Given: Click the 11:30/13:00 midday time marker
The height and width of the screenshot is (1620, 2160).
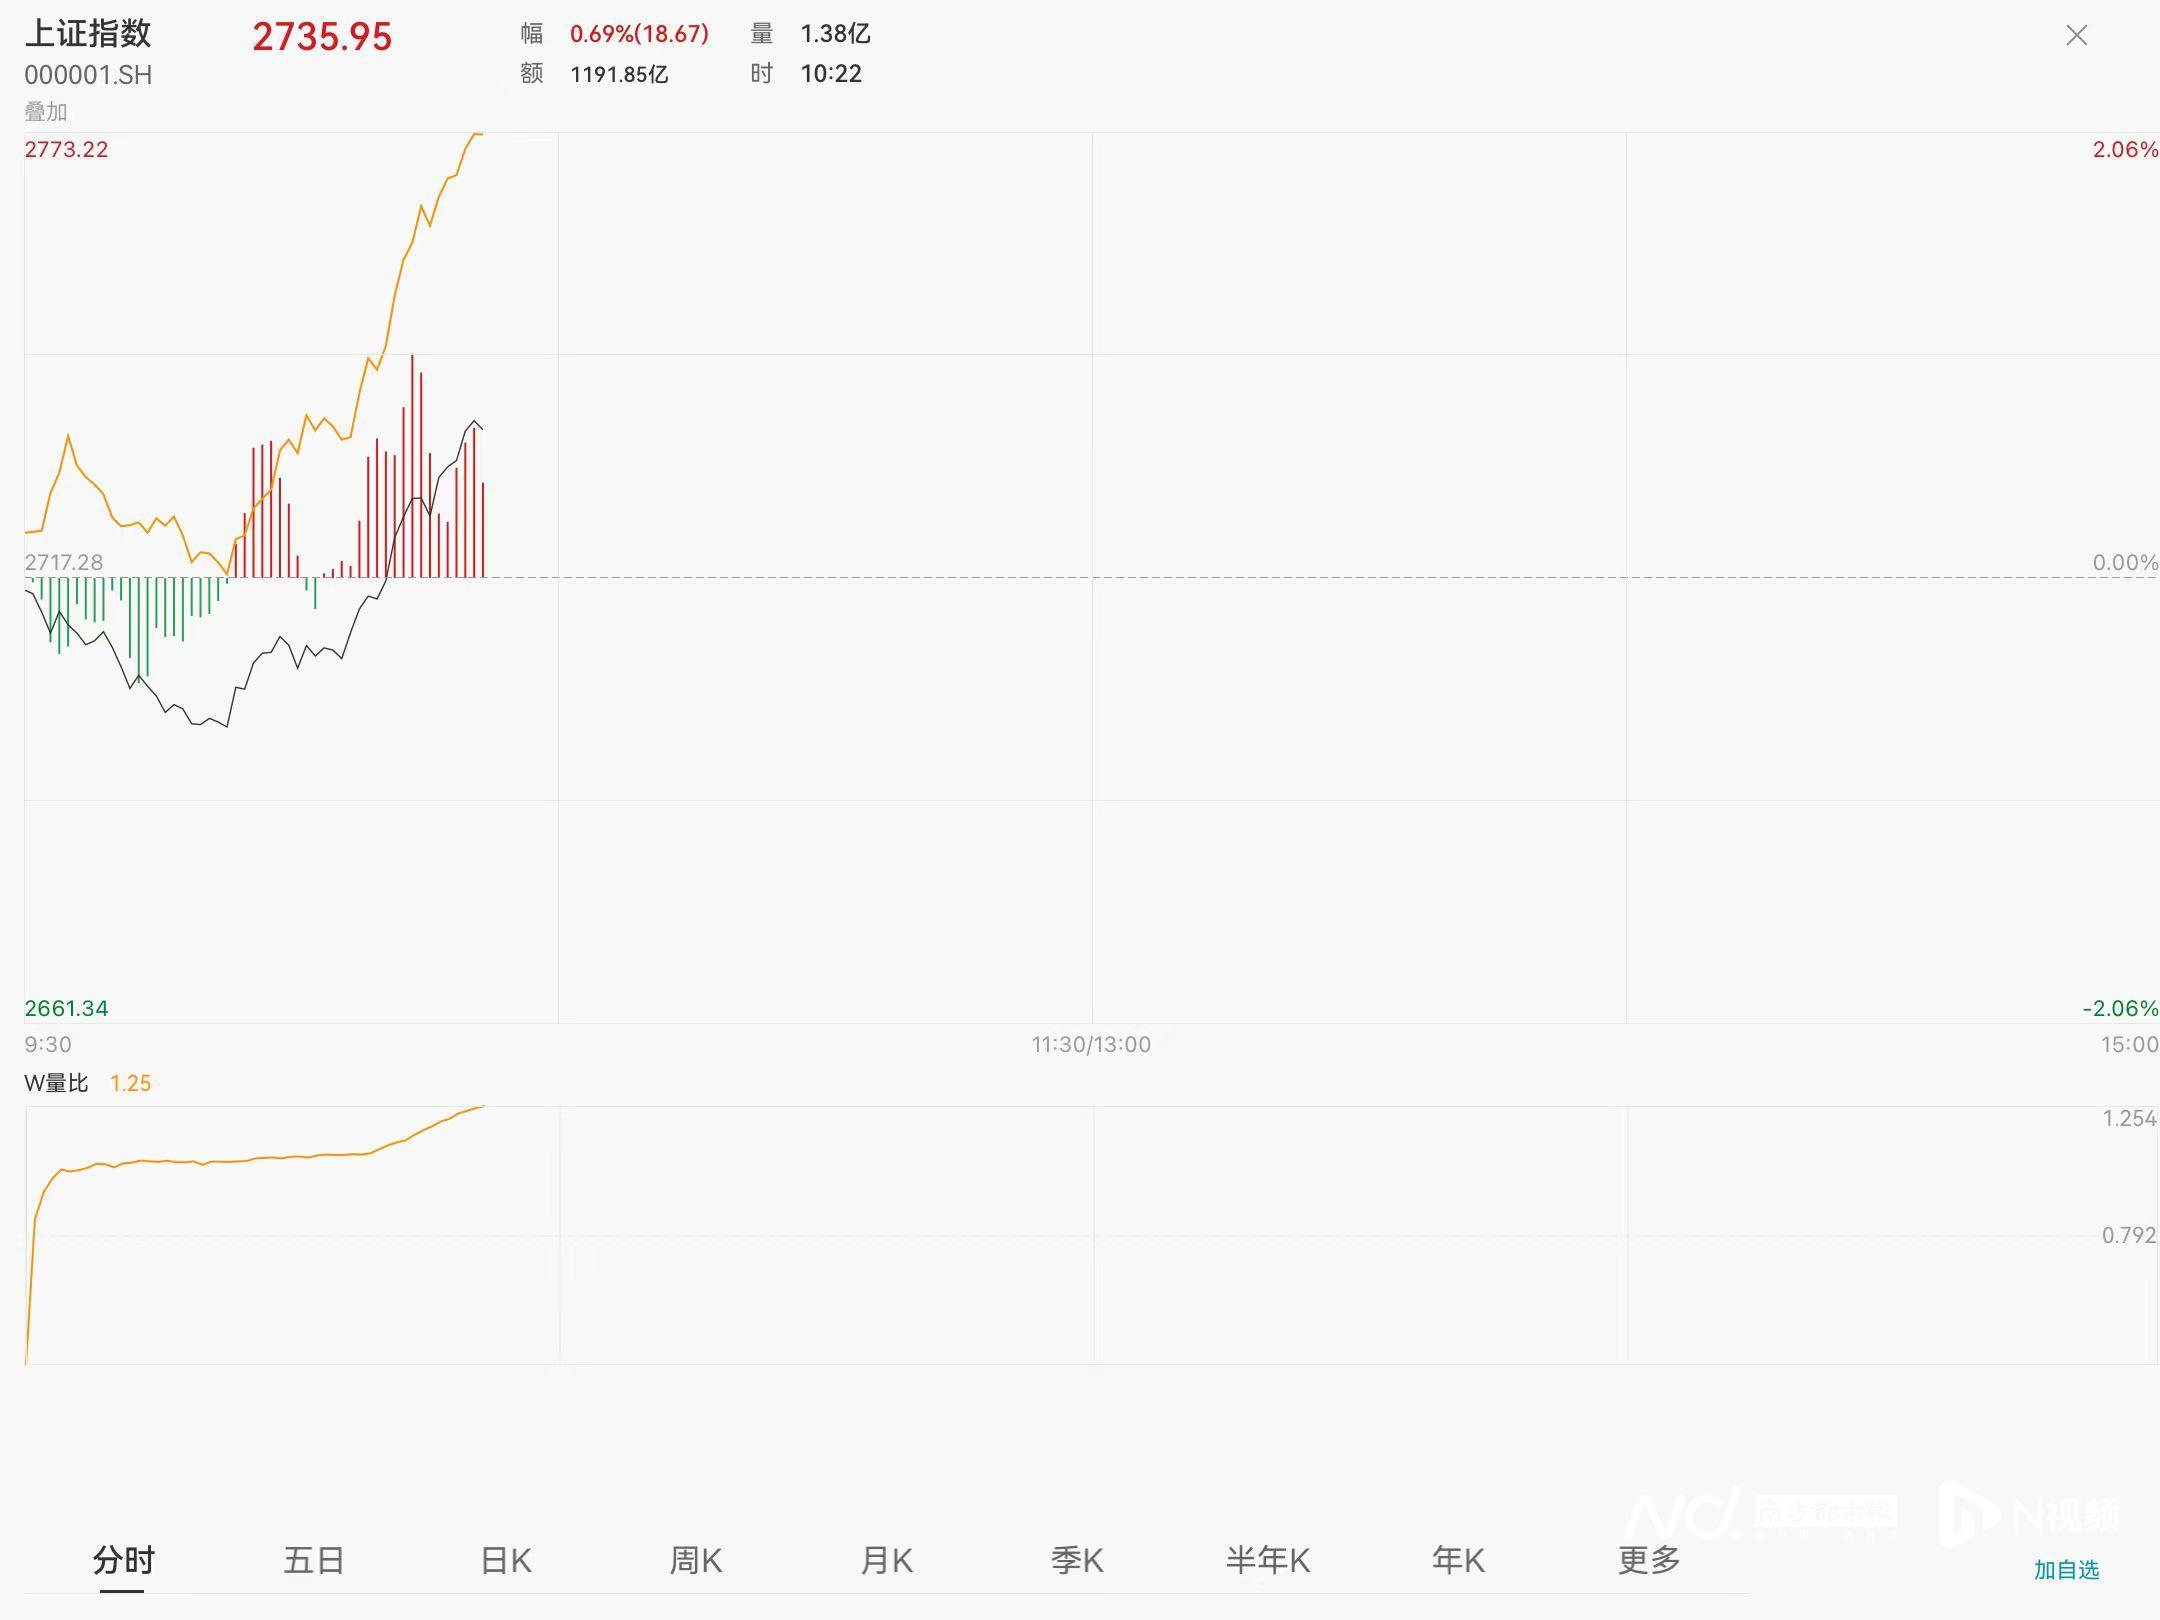Looking at the screenshot, I should pyautogui.click(x=1091, y=1045).
